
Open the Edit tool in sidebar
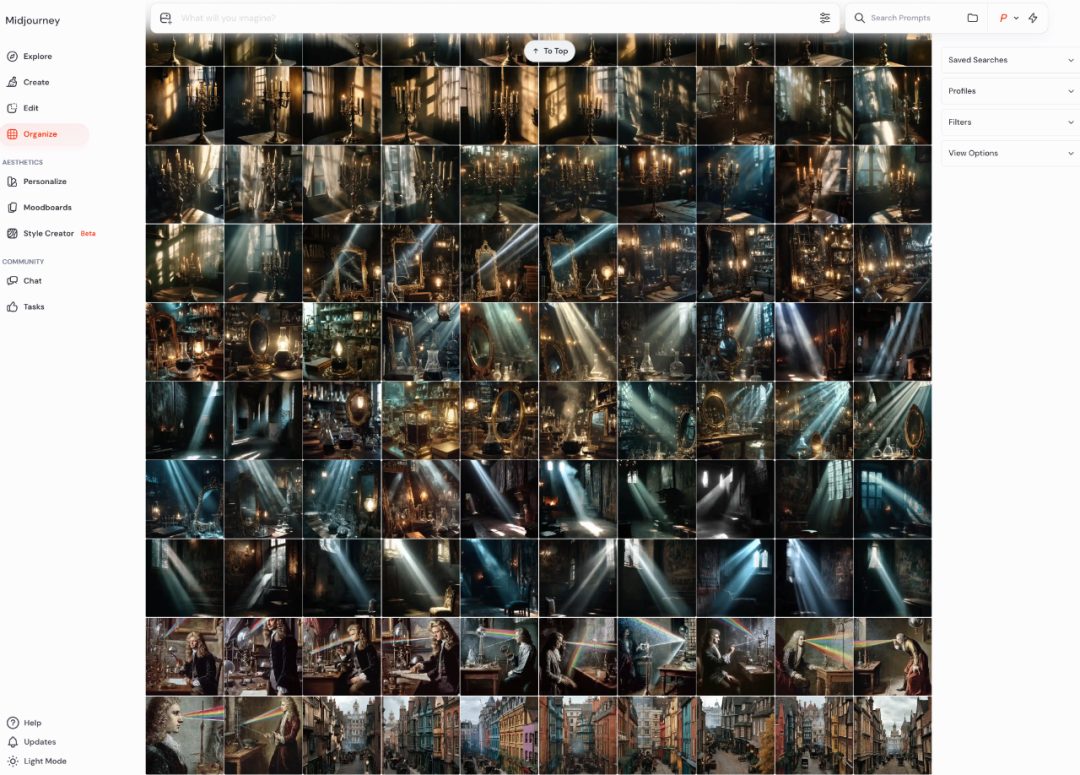[x=12, y=108]
